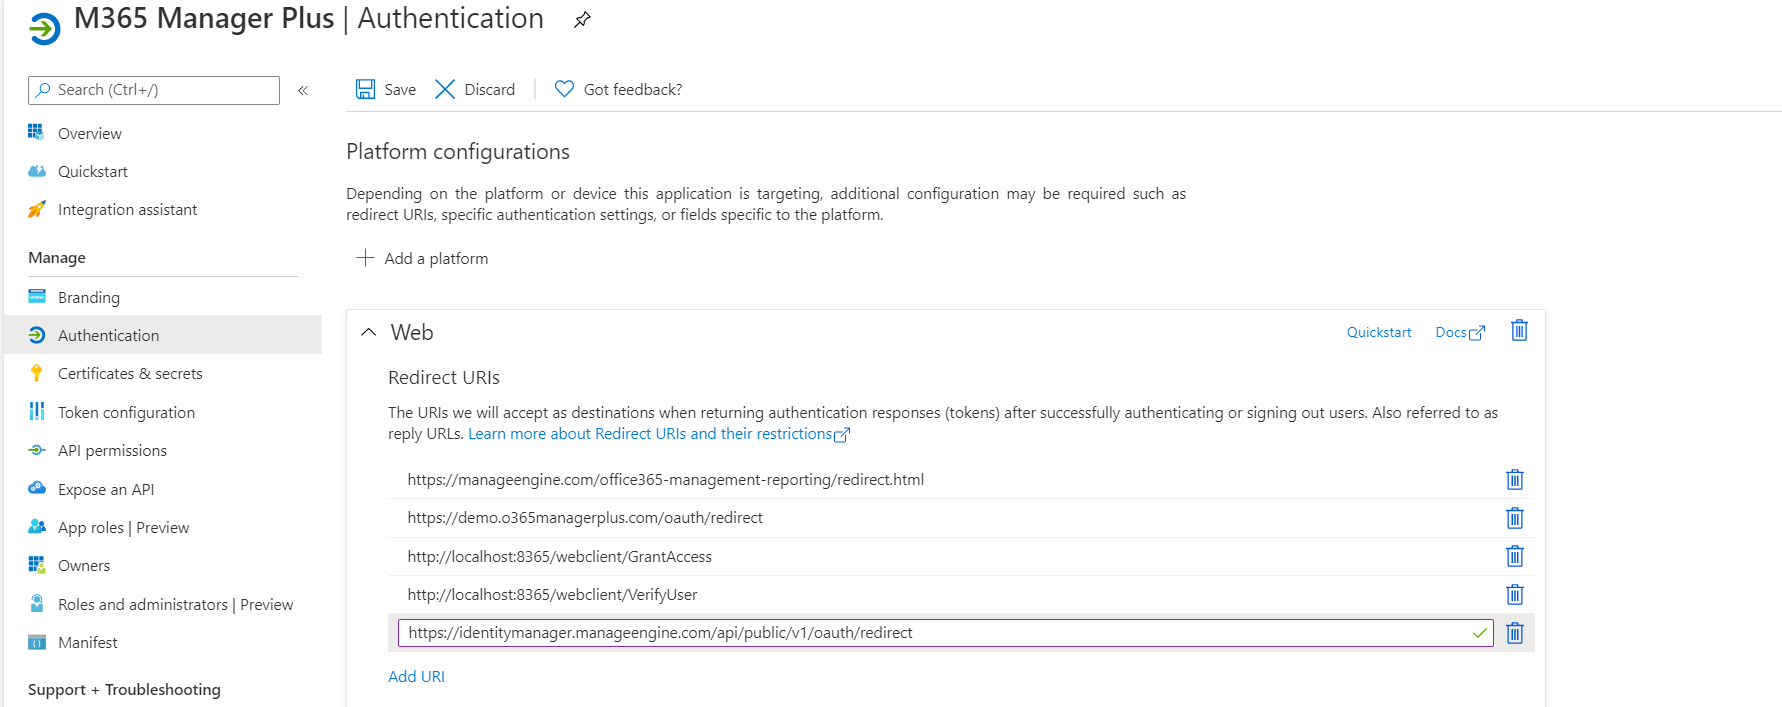Click the pin icon beside Authentication title
Screen dimensions: 1782x707
click(582, 20)
